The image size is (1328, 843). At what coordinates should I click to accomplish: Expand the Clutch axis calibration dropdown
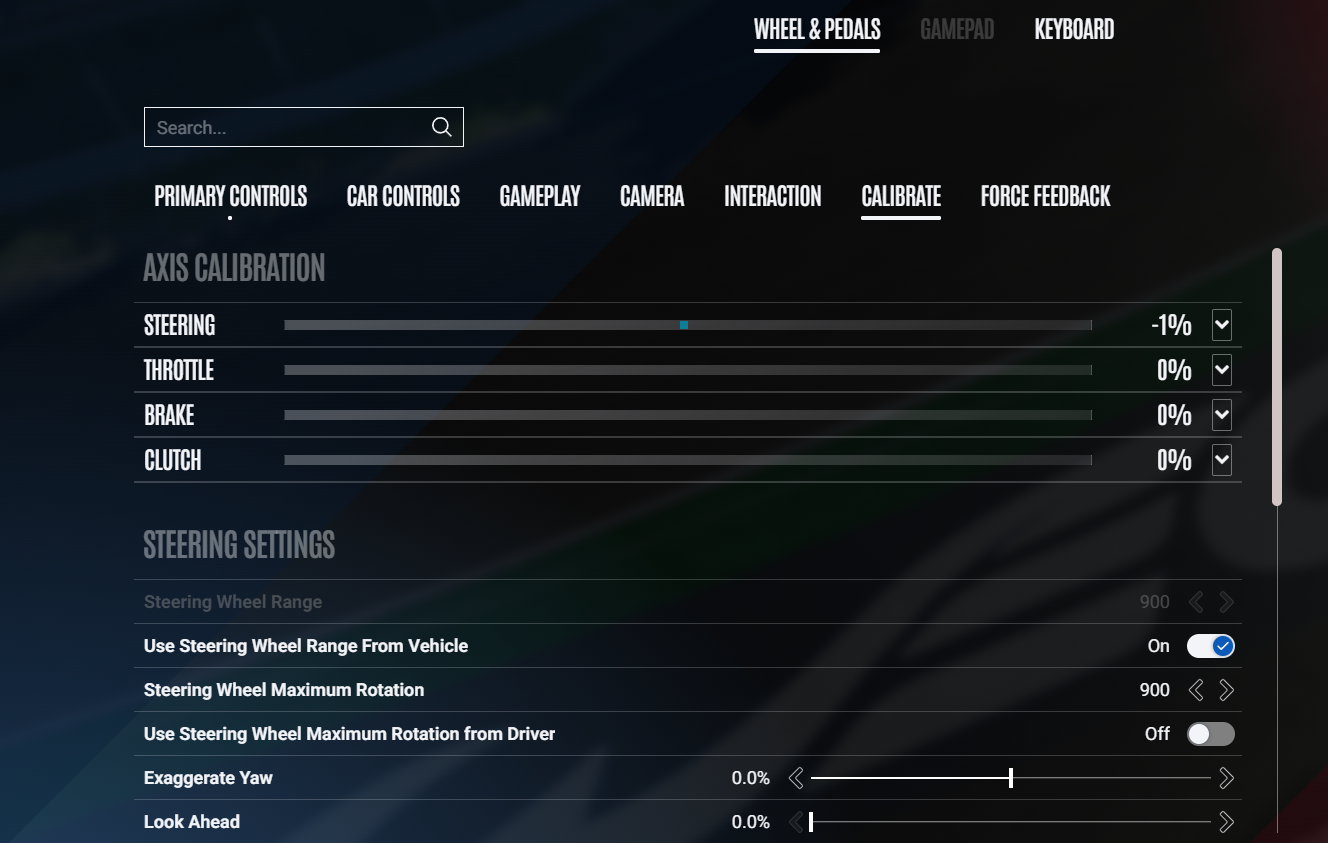click(1221, 460)
